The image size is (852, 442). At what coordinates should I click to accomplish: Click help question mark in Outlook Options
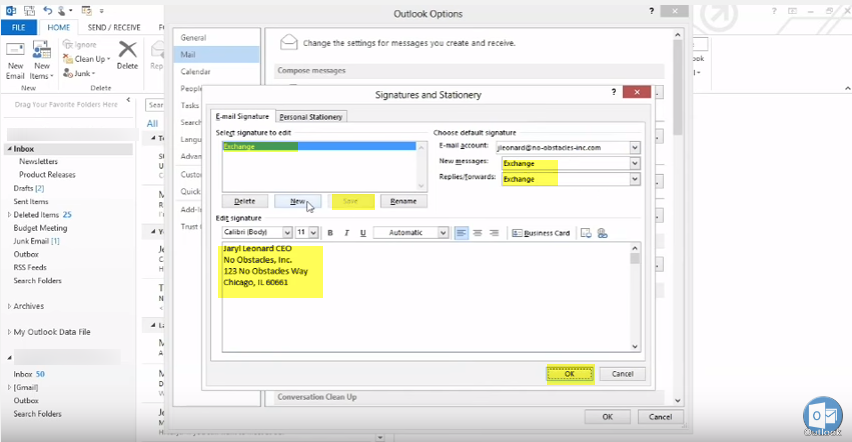click(x=651, y=10)
